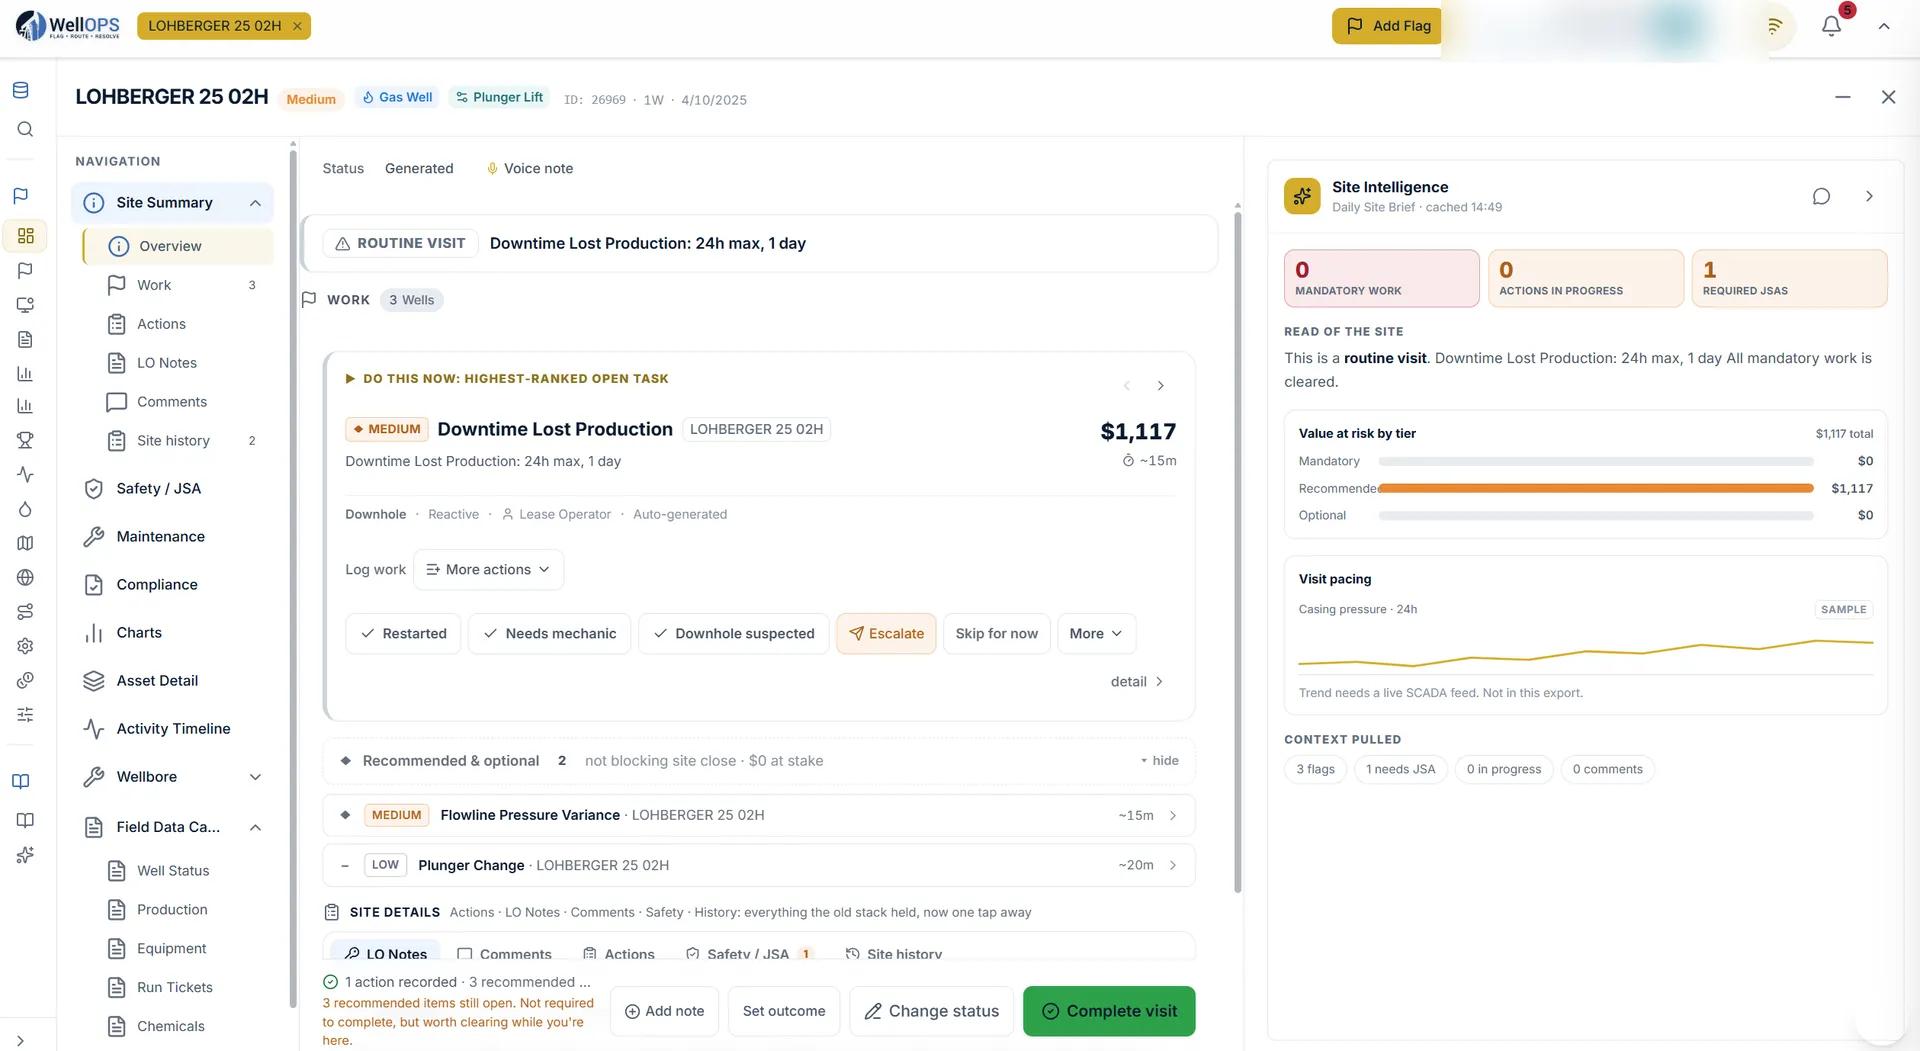
Task: Switch to the Generated tab
Action: pos(419,168)
